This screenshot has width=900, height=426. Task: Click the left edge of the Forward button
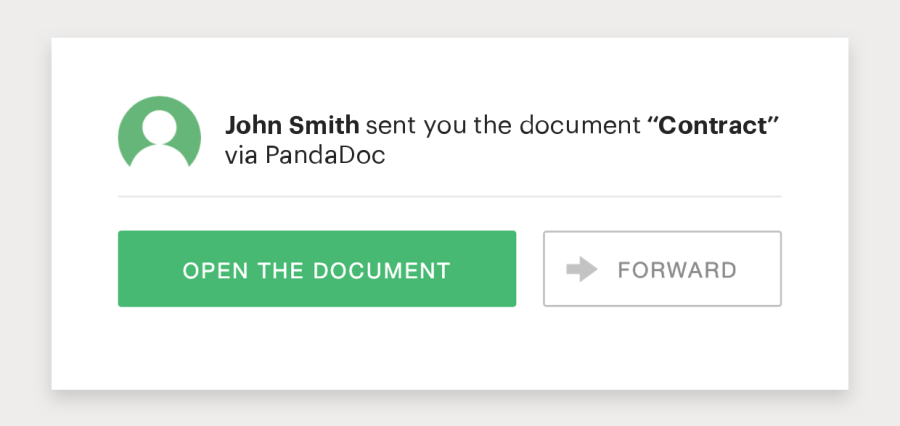coord(546,269)
